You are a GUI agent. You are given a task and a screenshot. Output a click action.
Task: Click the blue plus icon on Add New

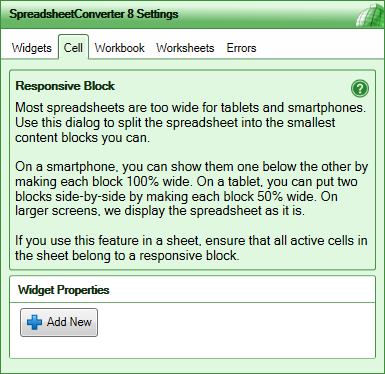(34, 322)
